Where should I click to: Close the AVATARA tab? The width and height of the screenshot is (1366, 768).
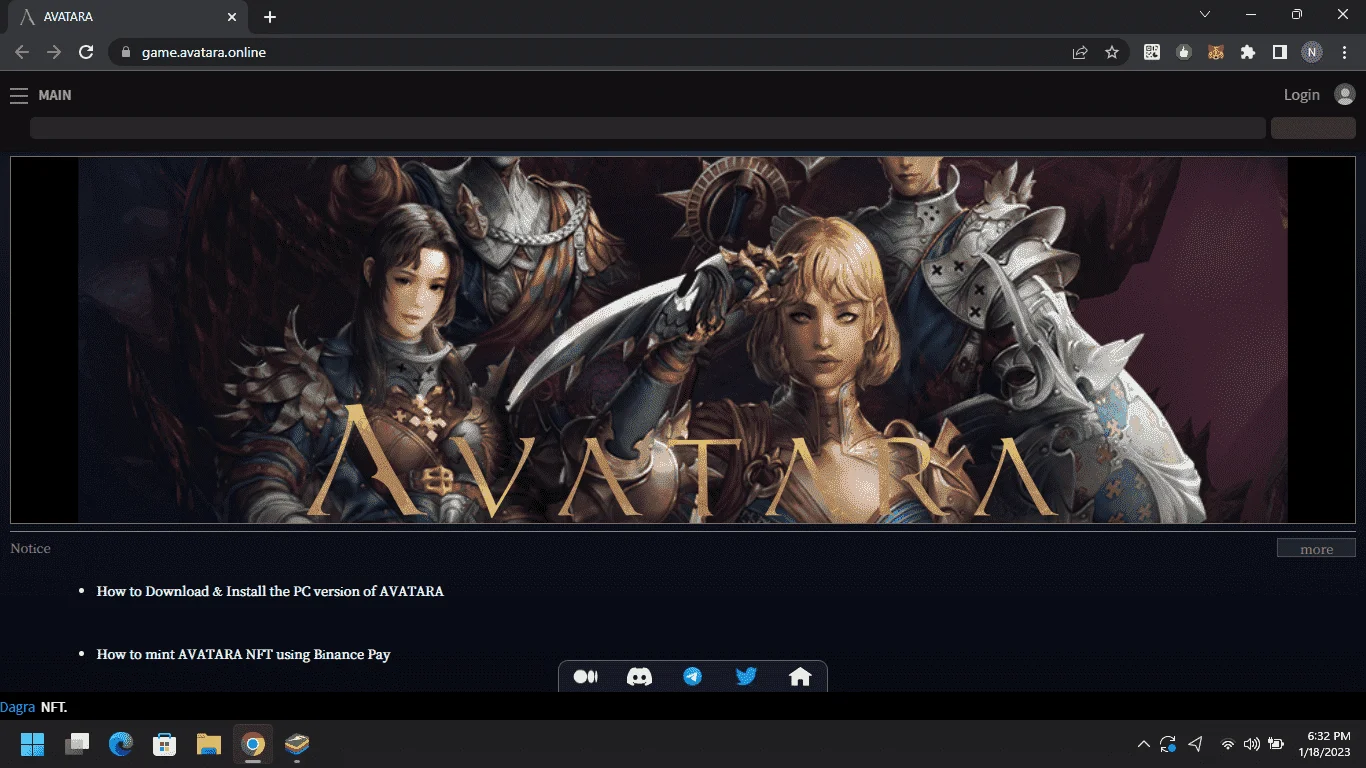pos(232,17)
